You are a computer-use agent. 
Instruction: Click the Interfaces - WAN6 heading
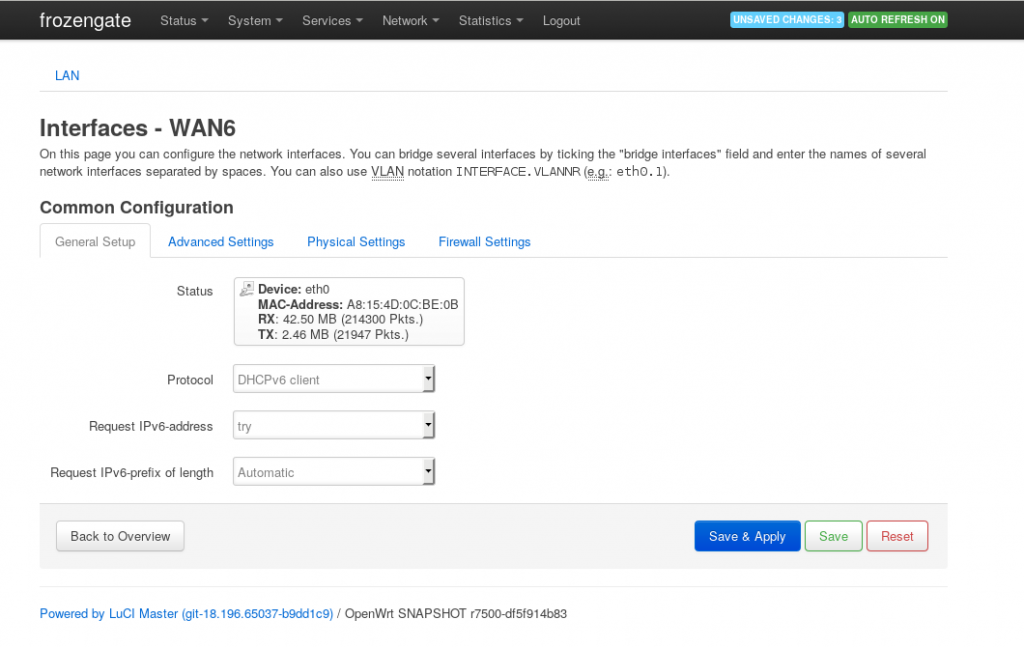point(137,128)
